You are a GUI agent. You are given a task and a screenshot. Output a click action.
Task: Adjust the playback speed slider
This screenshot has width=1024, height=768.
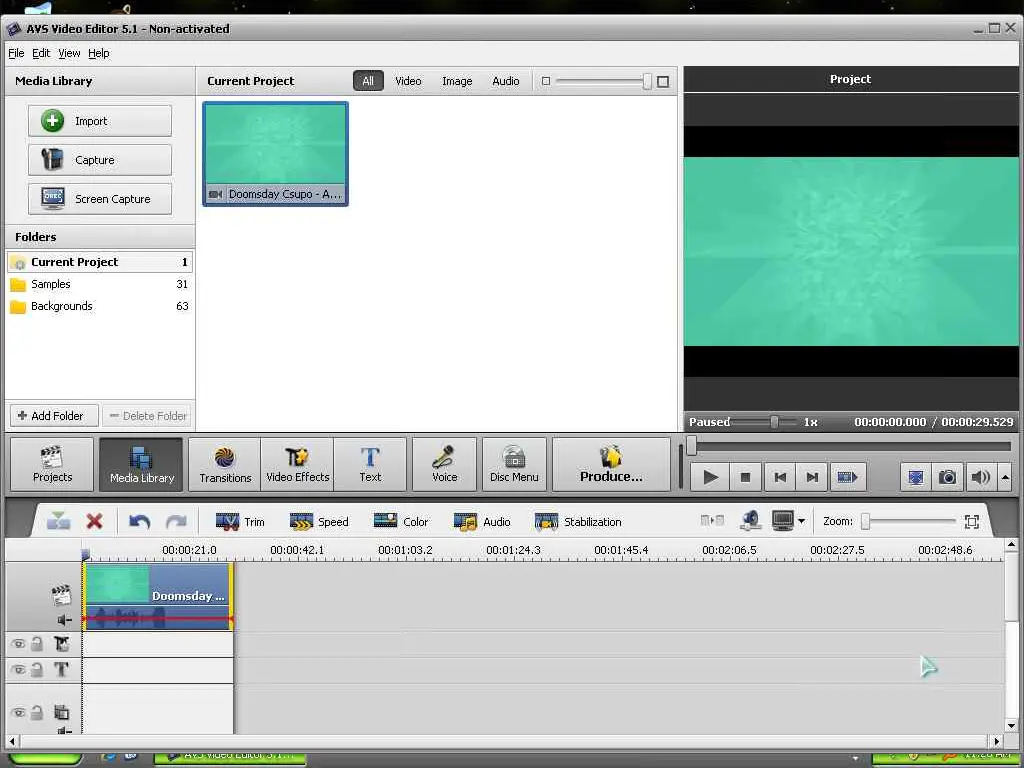click(775, 422)
